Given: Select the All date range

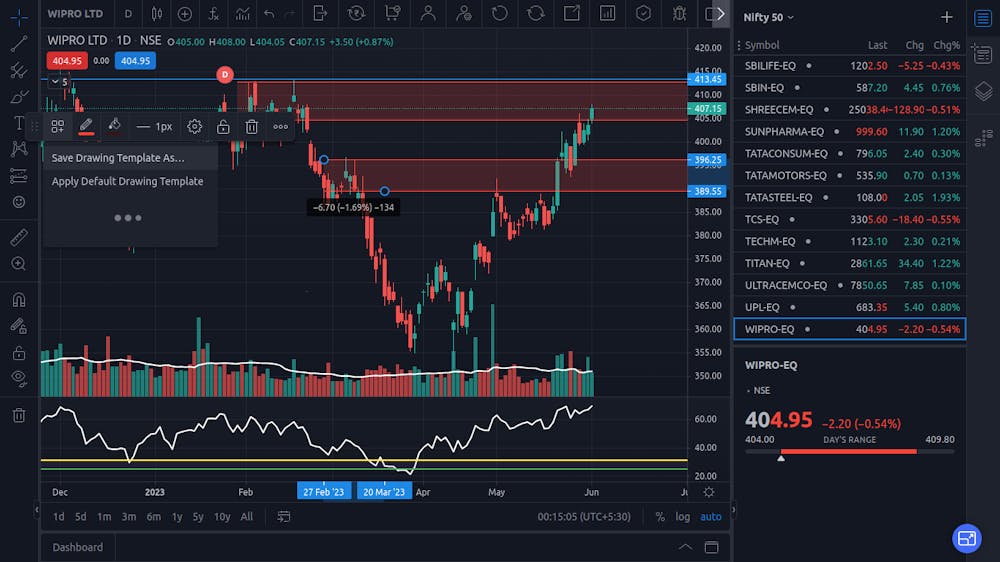Looking at the screenshot, I should click(246, 517).
